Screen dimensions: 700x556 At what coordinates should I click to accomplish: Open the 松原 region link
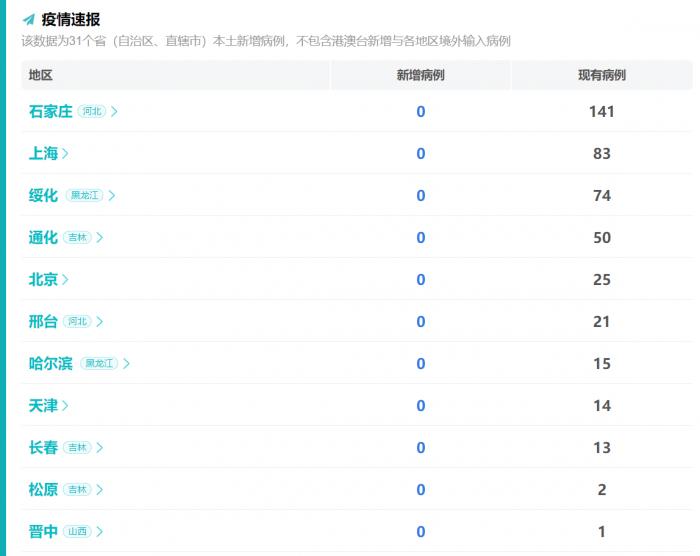[x=43, y=489]
